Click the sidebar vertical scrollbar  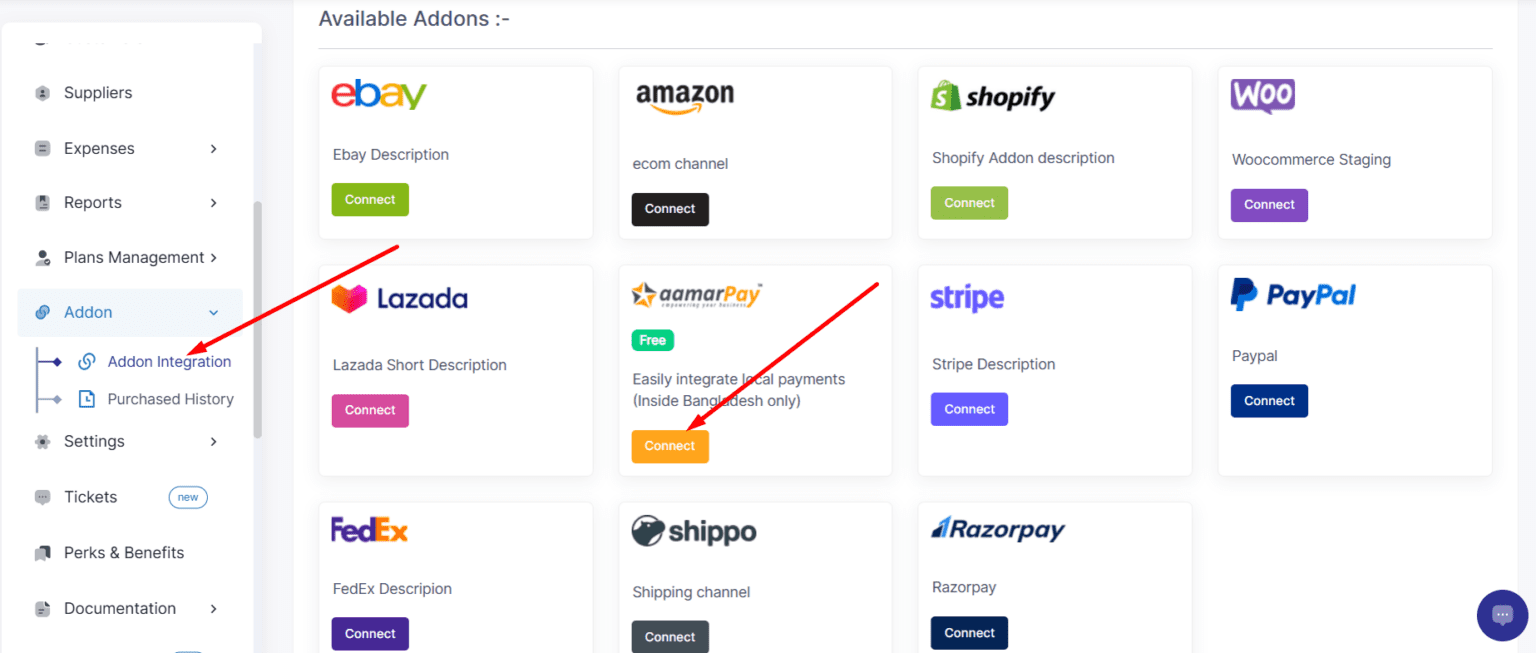tap(258, 320)
